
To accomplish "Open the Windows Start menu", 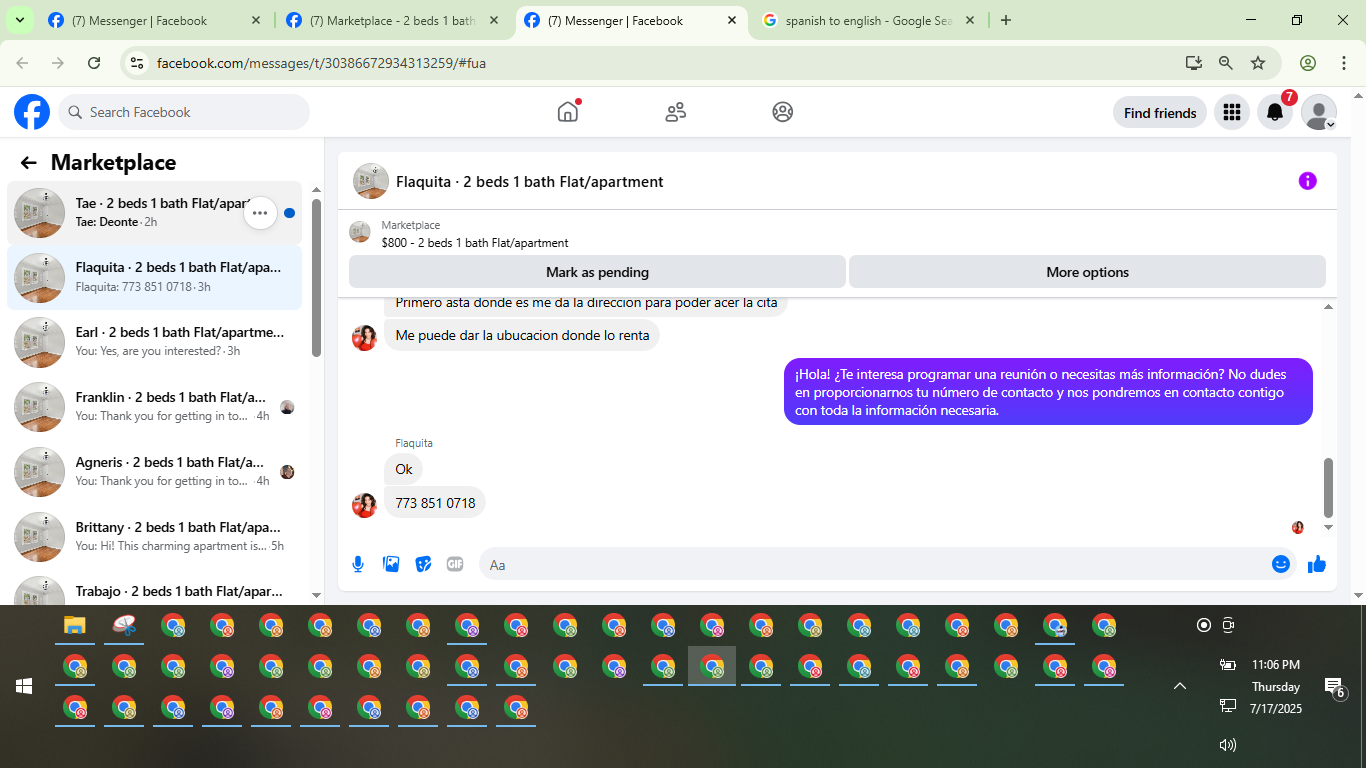I will [24, 686].
